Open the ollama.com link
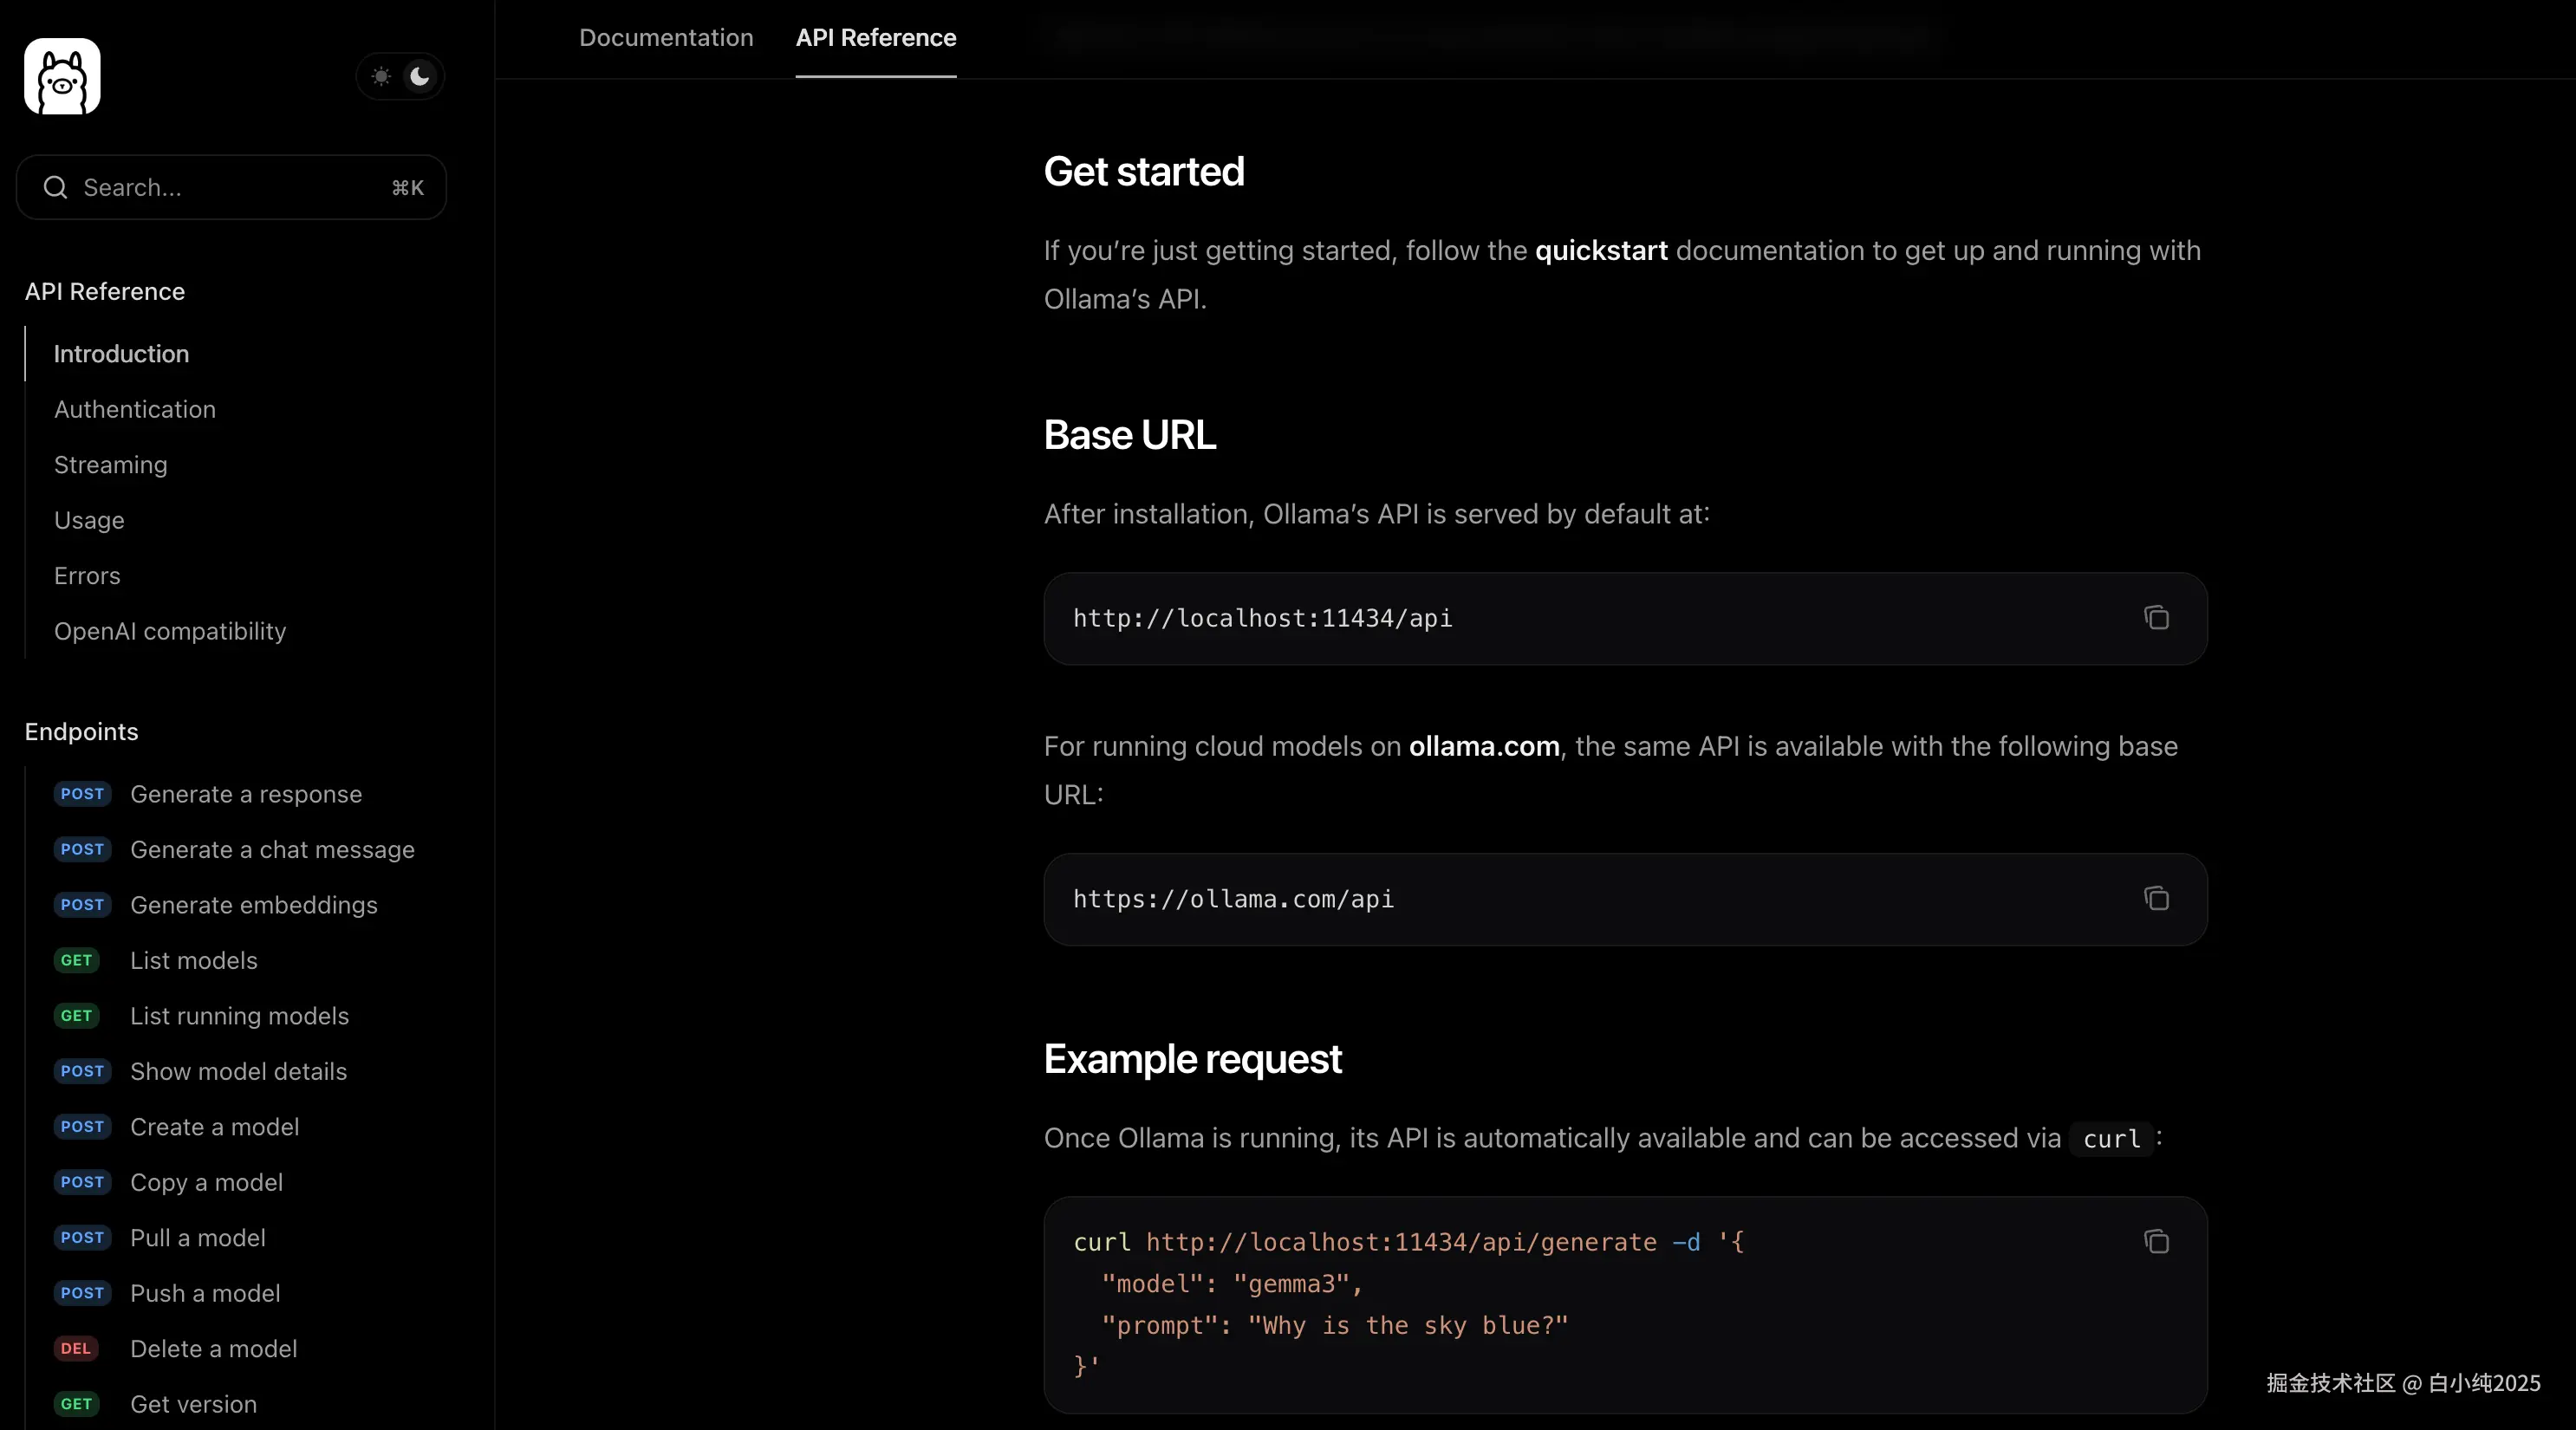The width and height of the screenshot is (2576, 1430). coord(1484,746)
